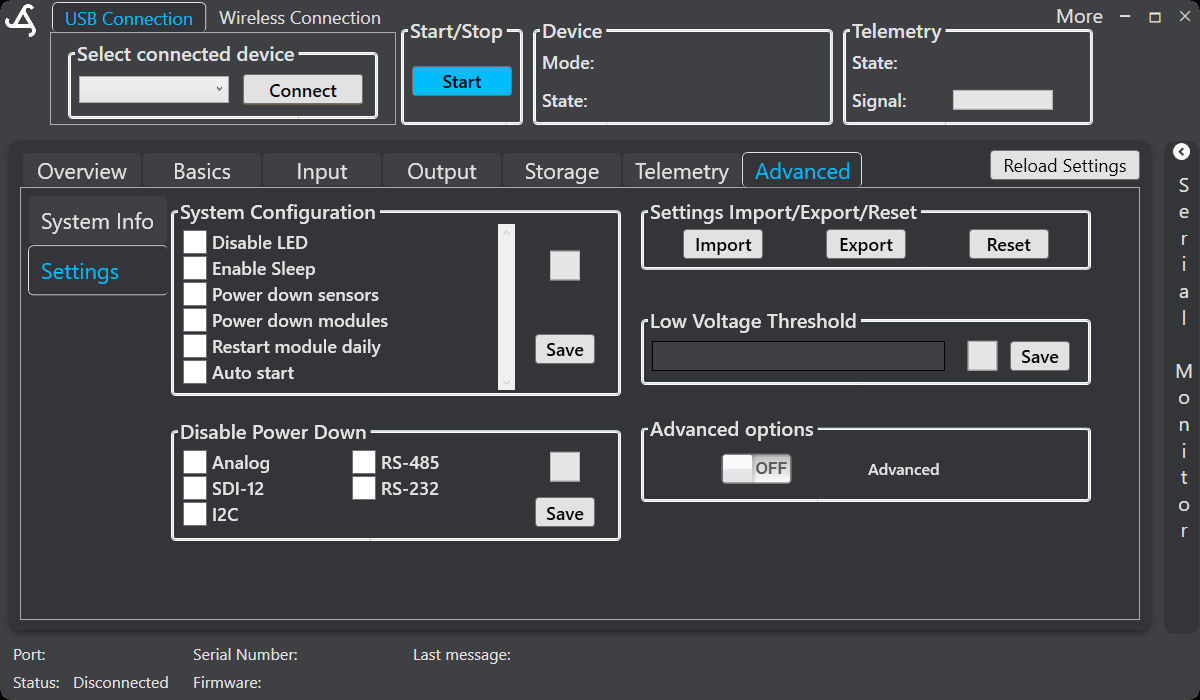Click the Advanced label beside the switch
Viewport: 1200px width, 700px height.
904,470
